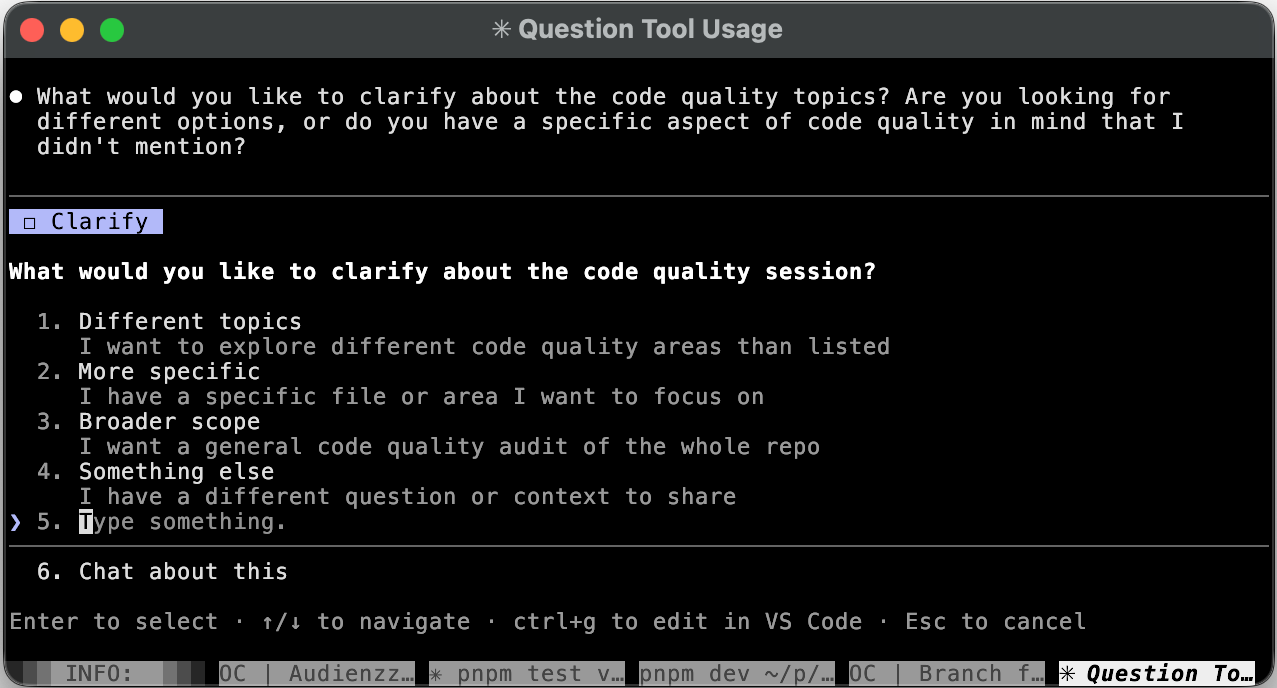Click the green full-screen traffic light

[113, 30]
